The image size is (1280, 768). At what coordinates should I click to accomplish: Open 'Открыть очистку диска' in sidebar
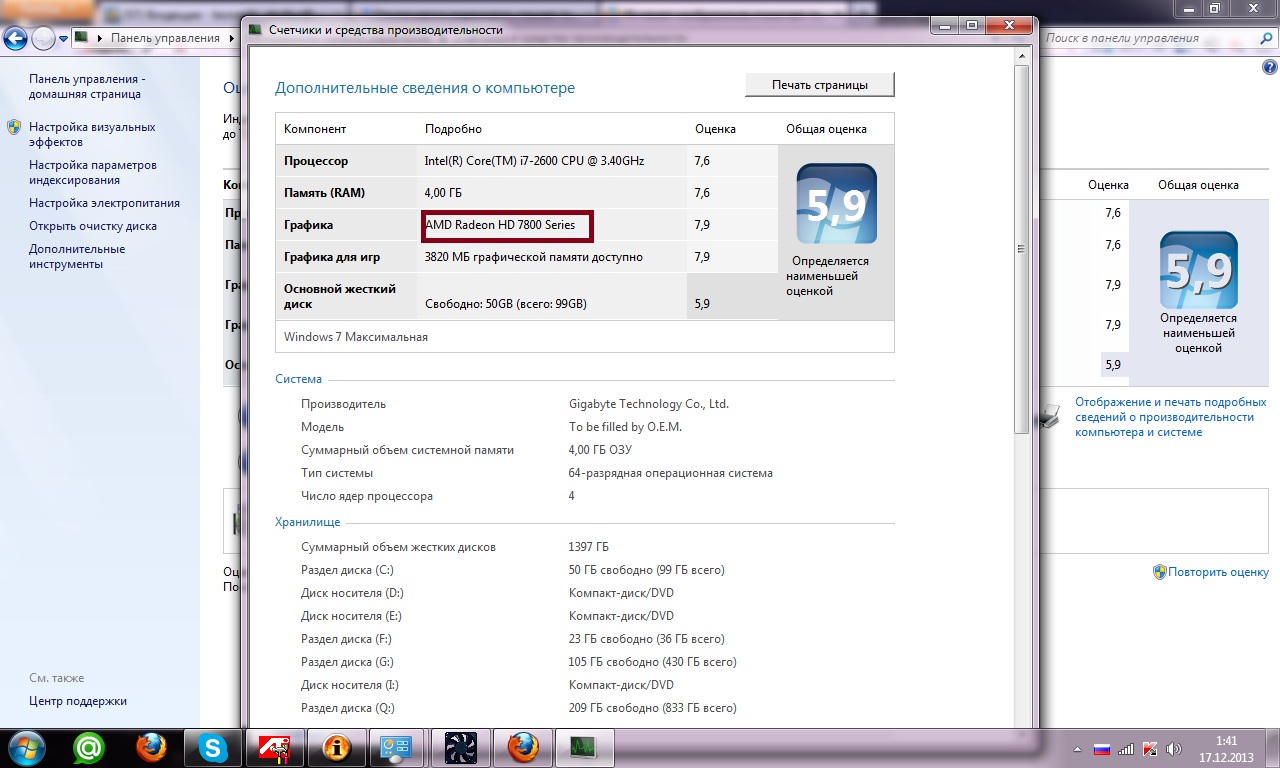pyautogui.click(x=92, y=226)
